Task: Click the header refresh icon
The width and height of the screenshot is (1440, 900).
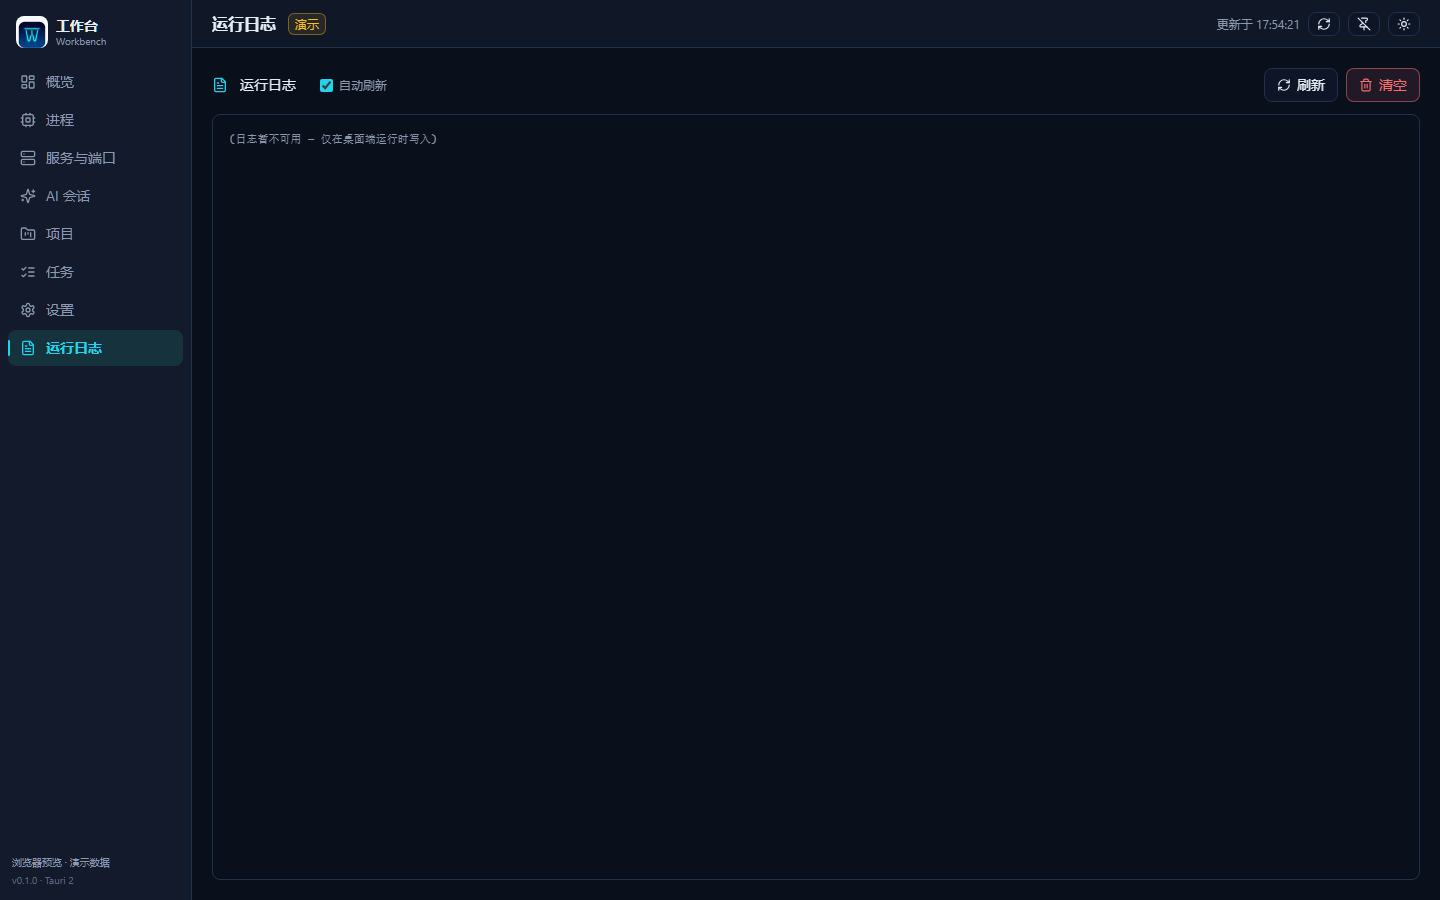Action: (x=1324, y=24)
